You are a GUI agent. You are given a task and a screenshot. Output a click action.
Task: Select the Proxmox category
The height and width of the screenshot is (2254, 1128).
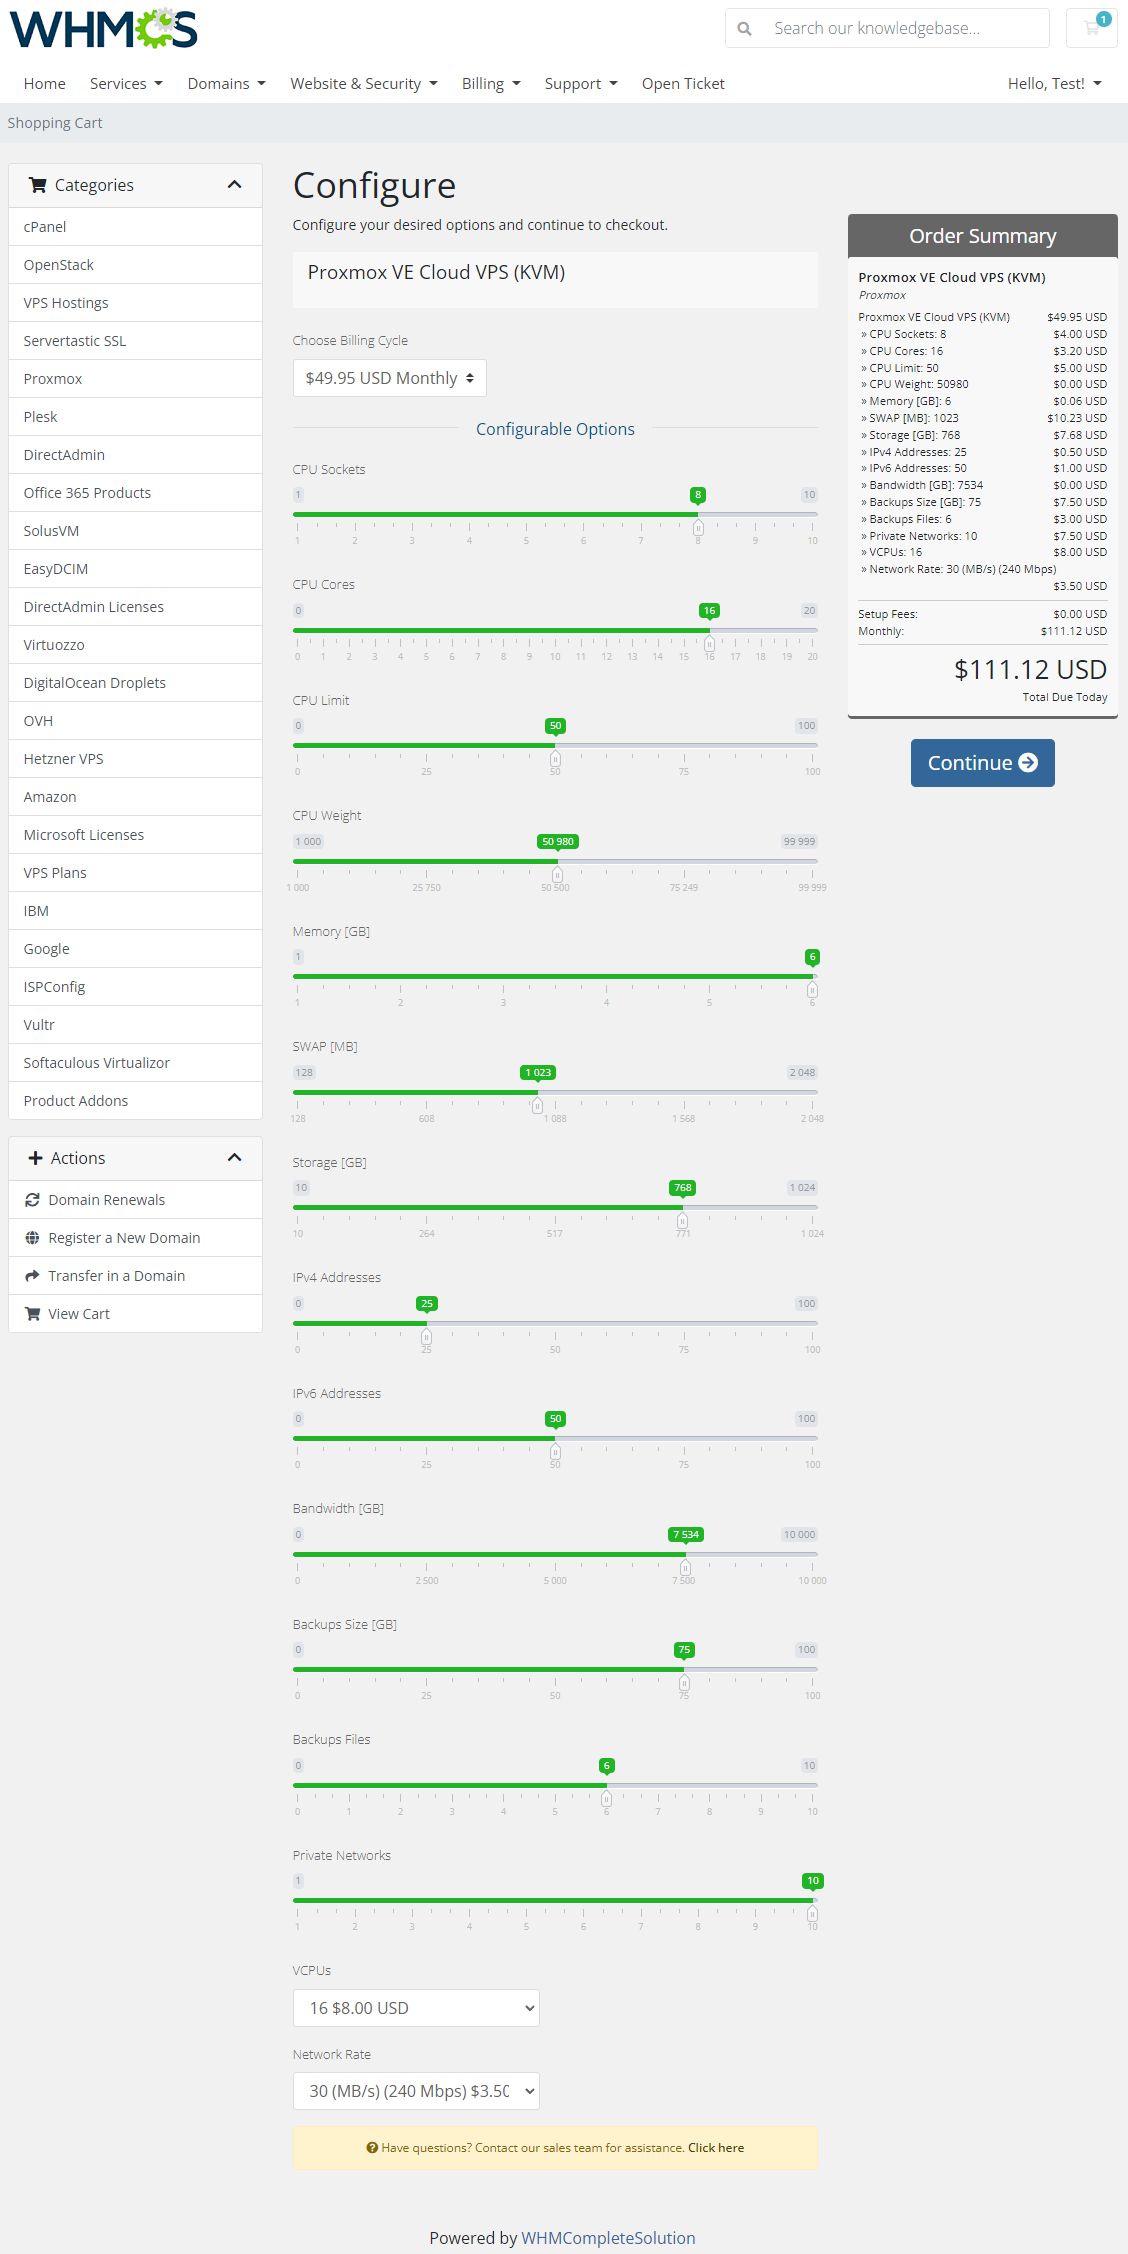pos(135,379)
